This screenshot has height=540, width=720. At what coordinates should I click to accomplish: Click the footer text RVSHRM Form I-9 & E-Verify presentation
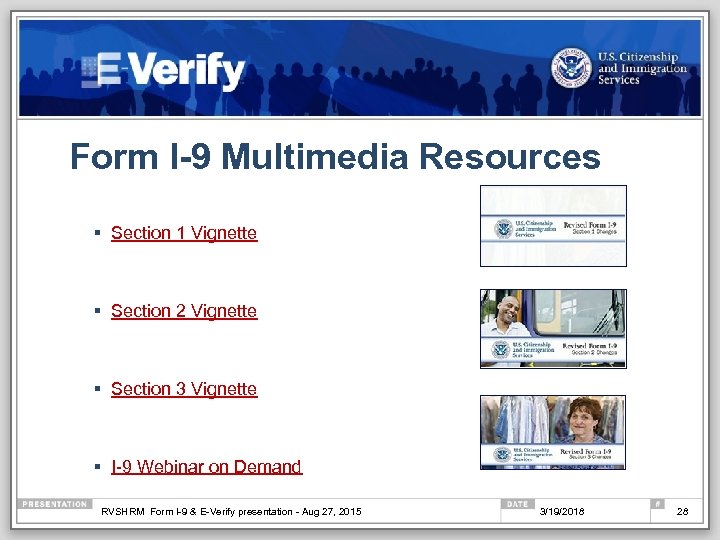click(x=231, y=512)
